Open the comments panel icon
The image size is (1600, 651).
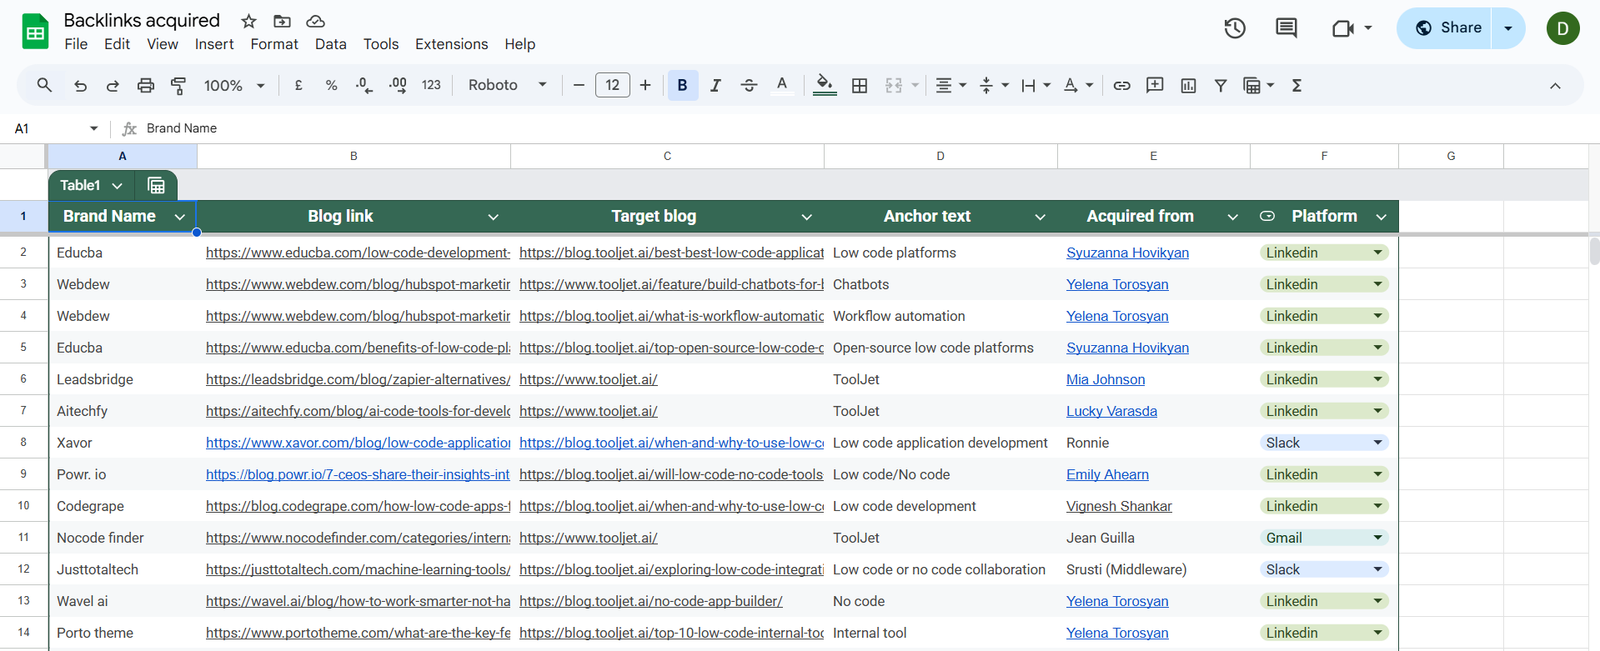pyautogui.click(x=1286, y=28)
